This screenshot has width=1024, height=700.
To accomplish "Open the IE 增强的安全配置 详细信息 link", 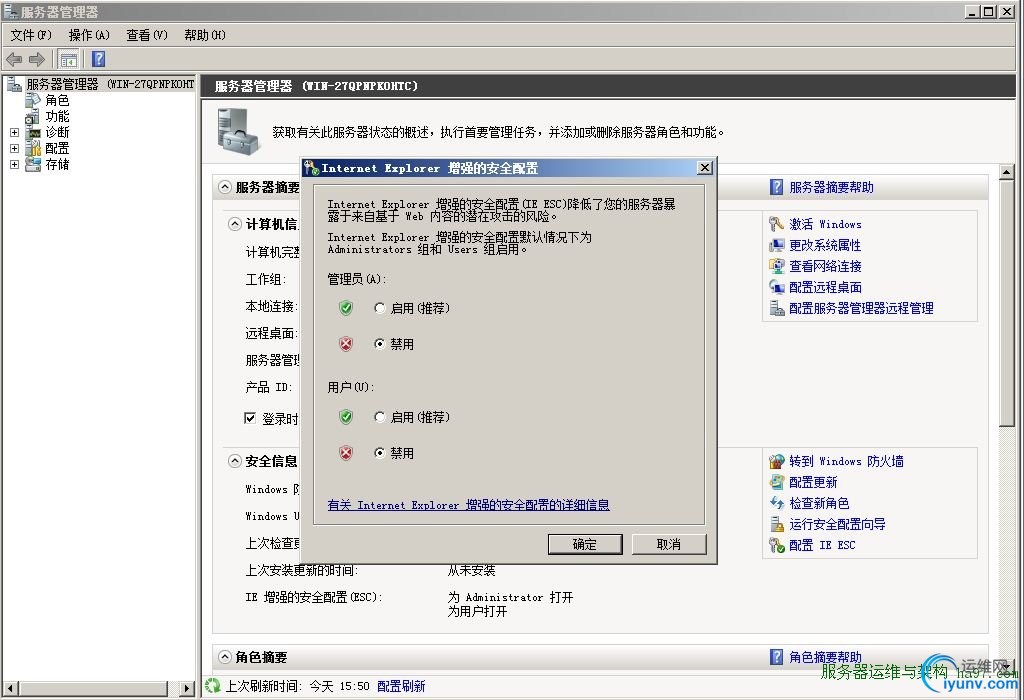I will 468,505.
